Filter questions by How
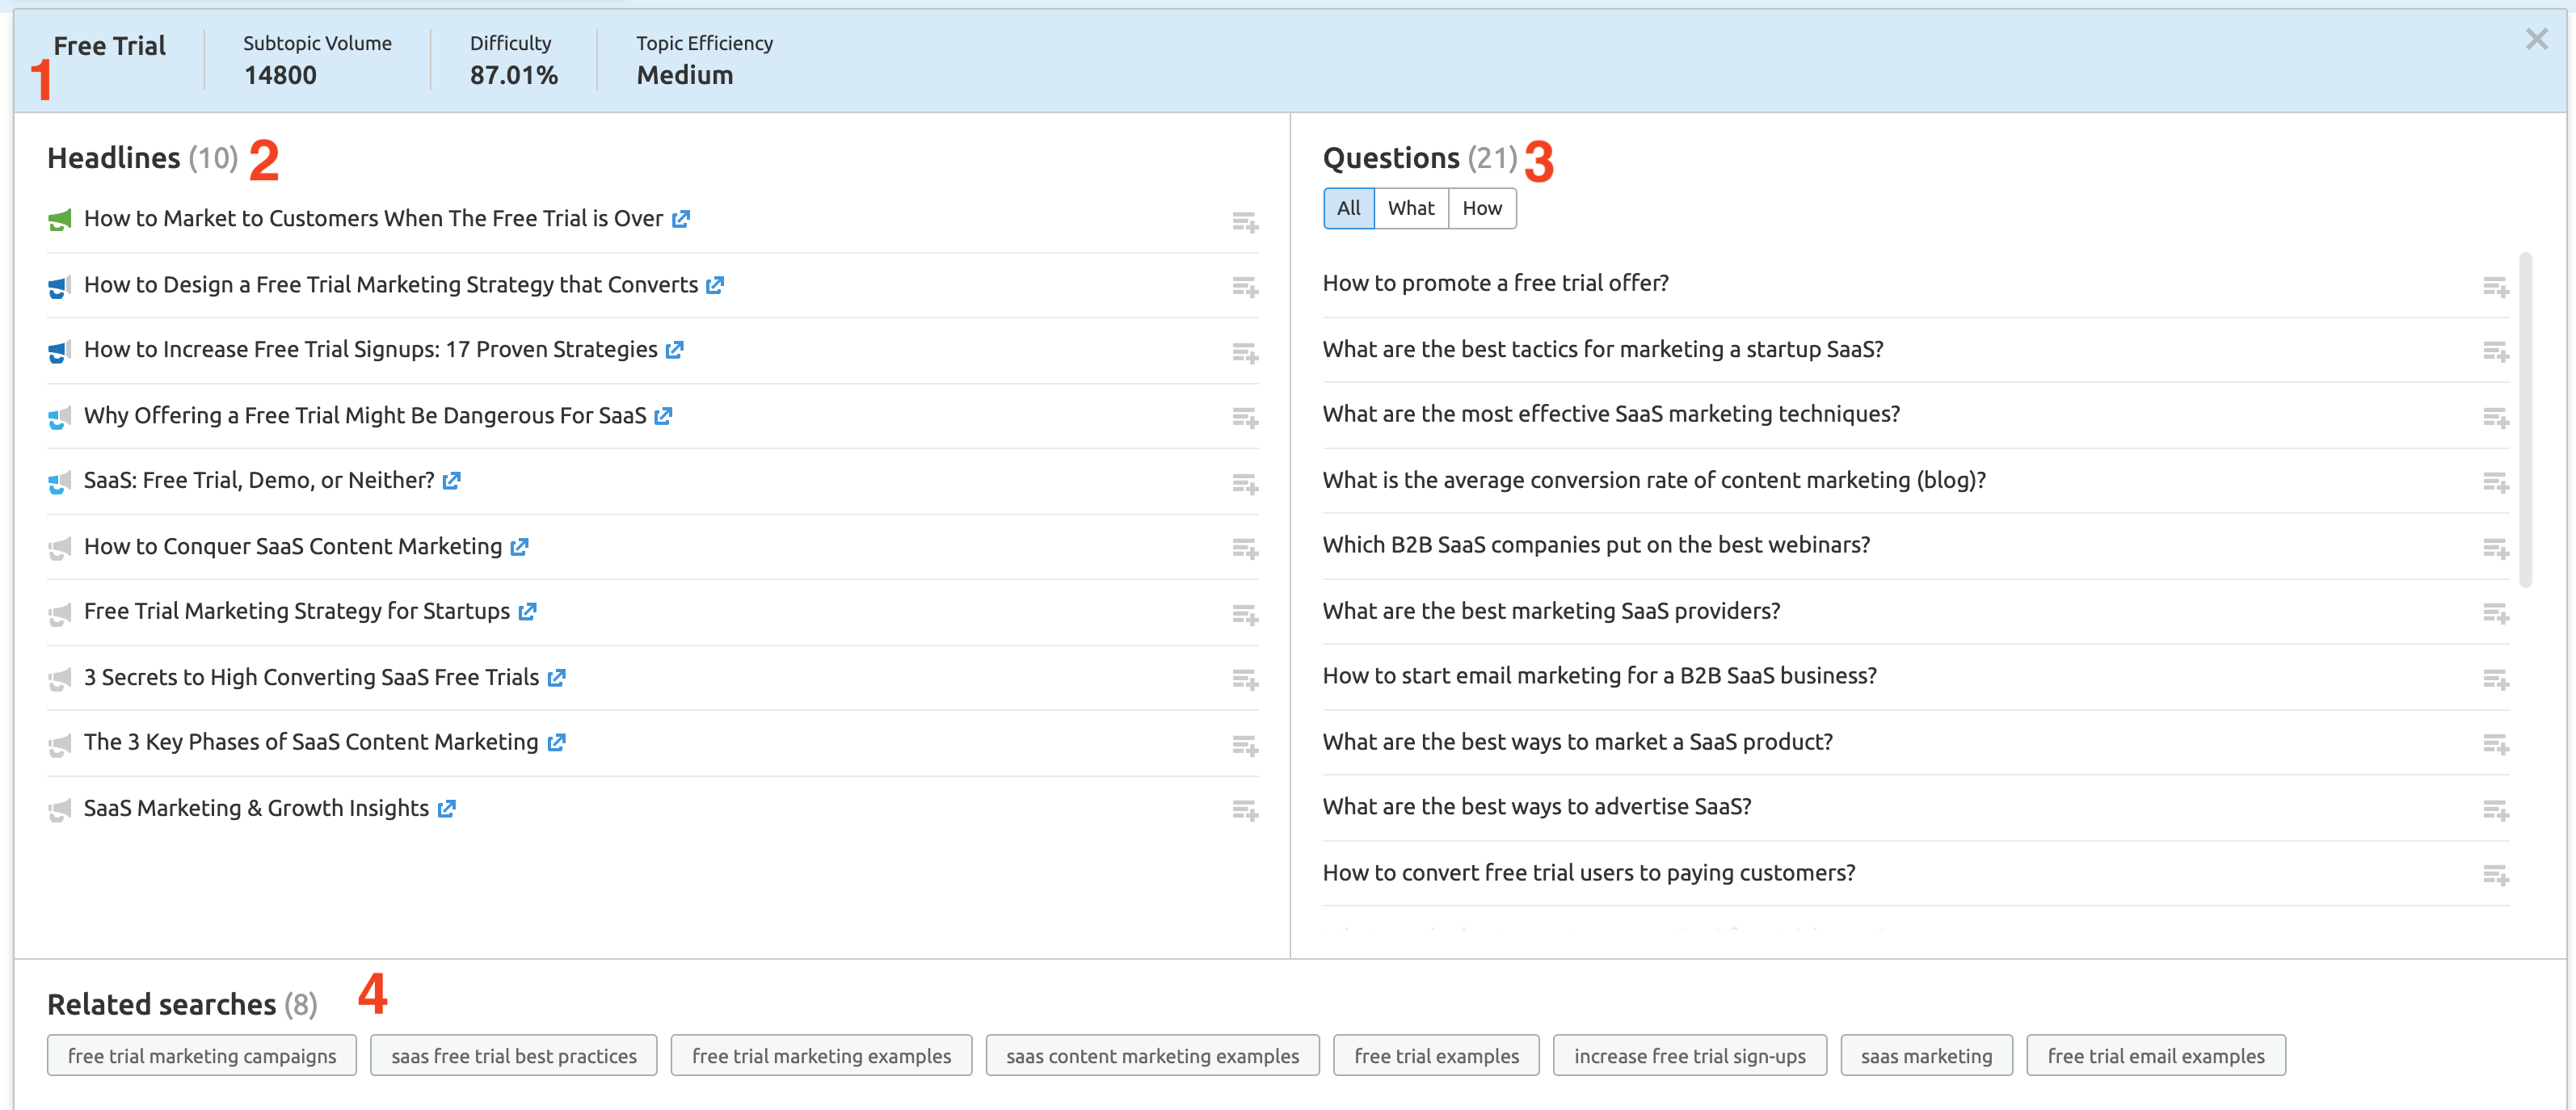 [x=1481, y=208]
